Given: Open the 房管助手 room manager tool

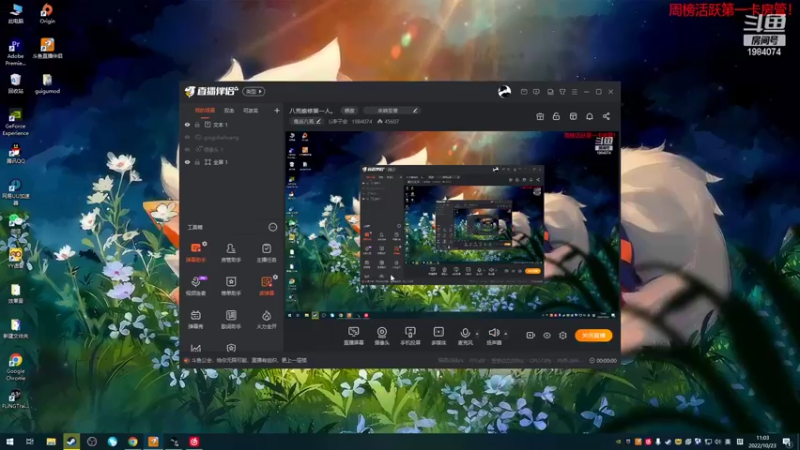Looking at the screenshot, I should [x=231, y=253].
